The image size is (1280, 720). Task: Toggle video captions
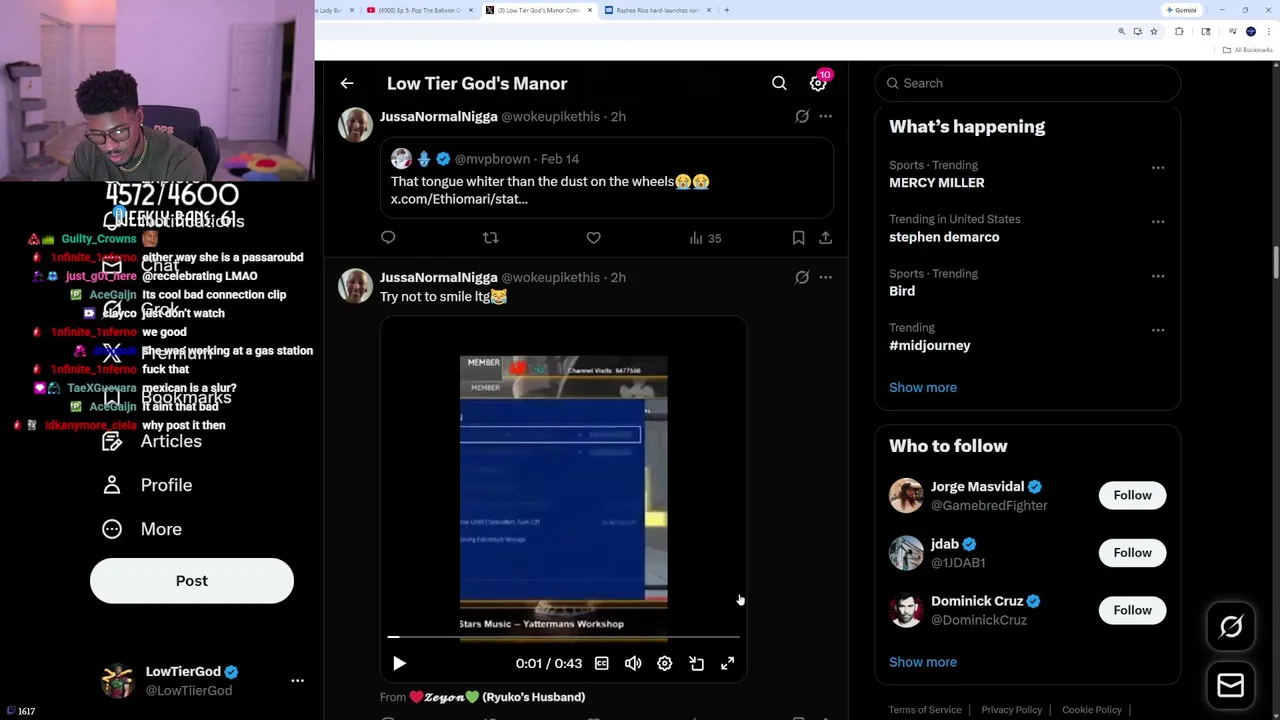tap(601, 664)
